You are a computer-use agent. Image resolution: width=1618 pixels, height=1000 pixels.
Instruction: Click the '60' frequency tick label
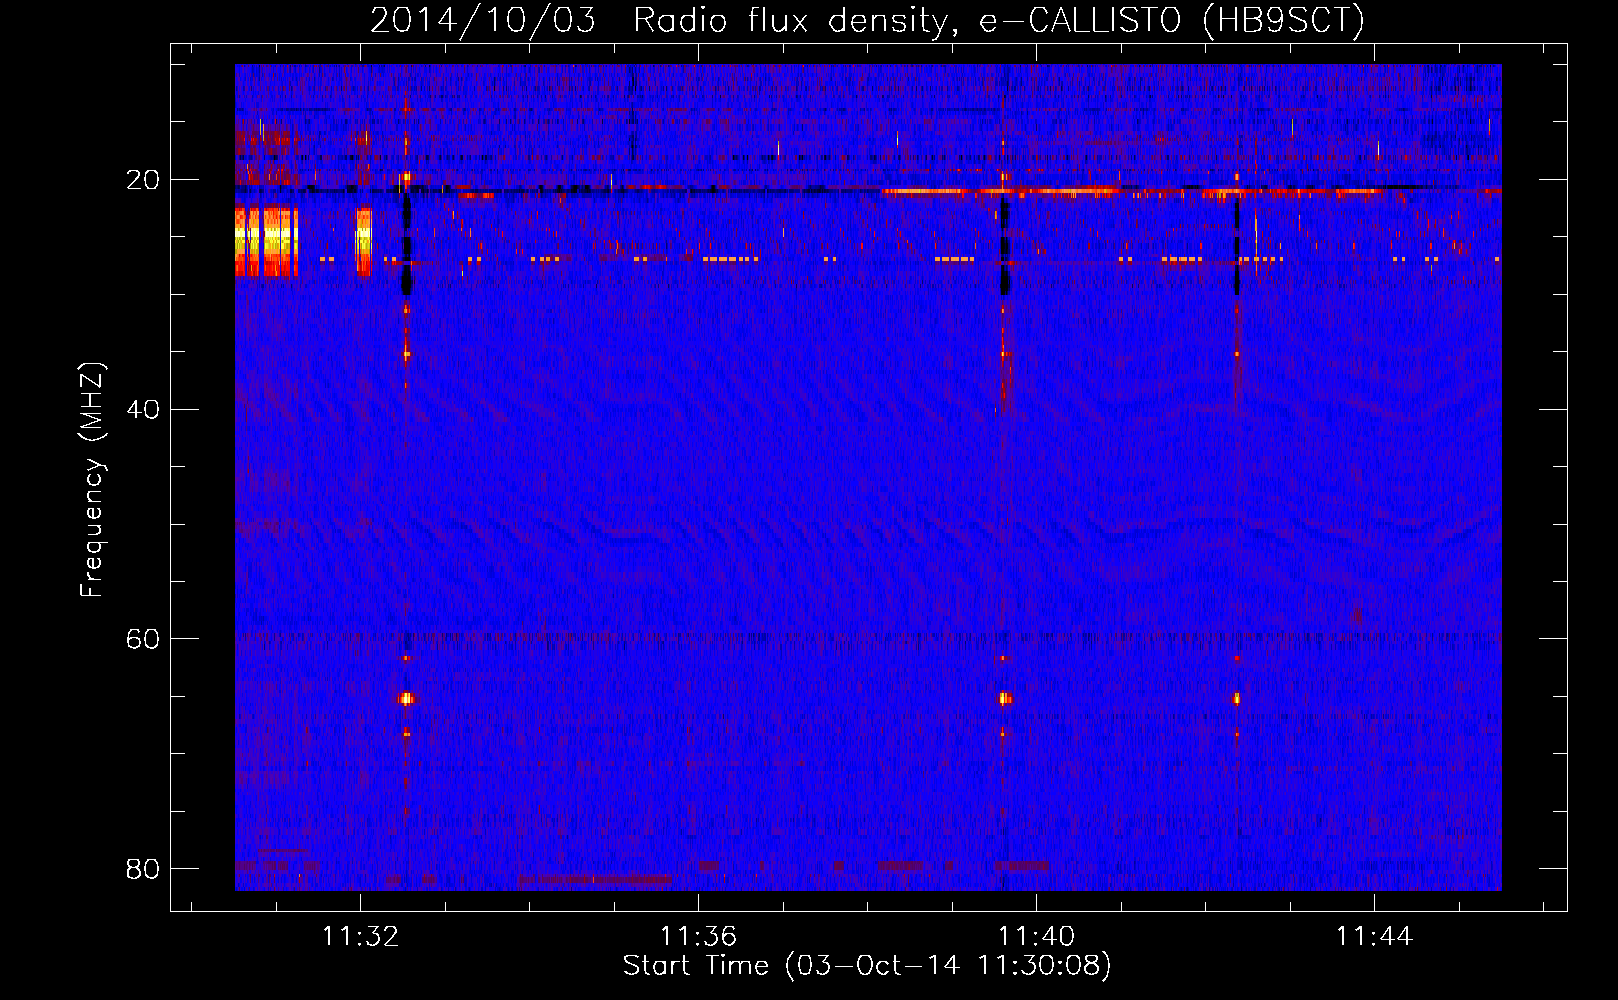click(143, 639)
